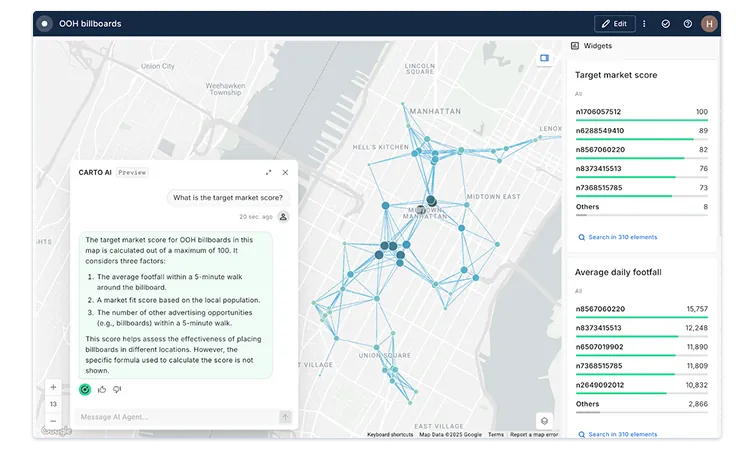Screen dimensions: 754x450
Task: Close the CARTO AI chat panel
Action: coord(285,172)
